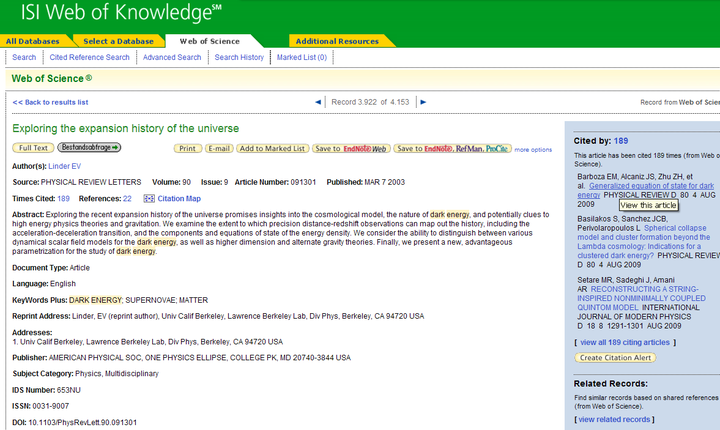720x430 pixels.
Task: Click the Publisher address text
Action: click(199, 357)
